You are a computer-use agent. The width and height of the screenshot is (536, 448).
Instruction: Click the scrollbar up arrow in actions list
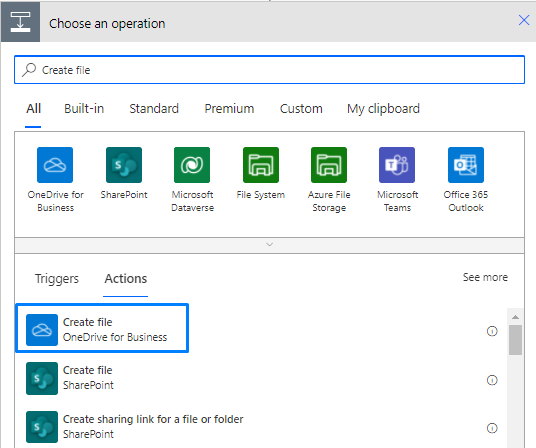point(515,317)
